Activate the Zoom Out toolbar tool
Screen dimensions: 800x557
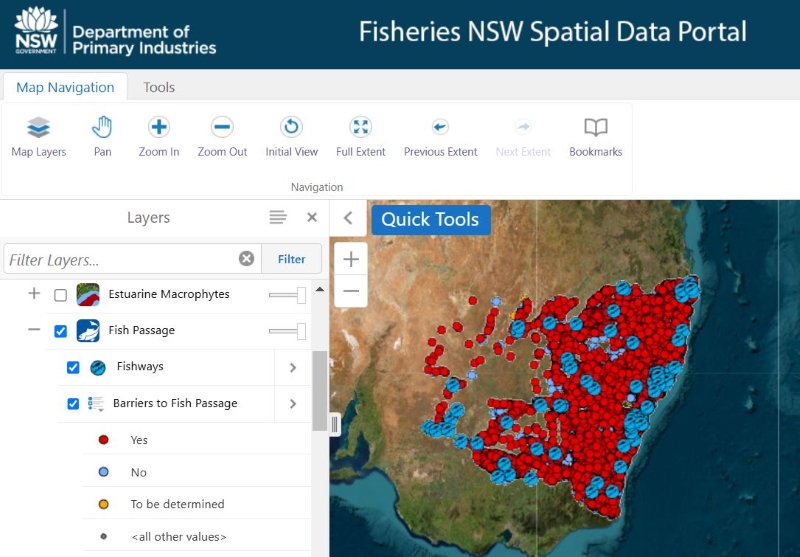[222, 137]
